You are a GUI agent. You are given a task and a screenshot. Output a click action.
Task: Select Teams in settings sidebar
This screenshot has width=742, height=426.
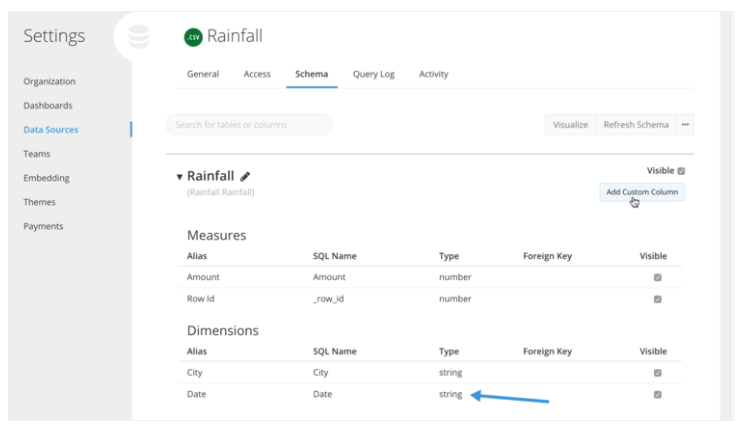coord(36,154)
